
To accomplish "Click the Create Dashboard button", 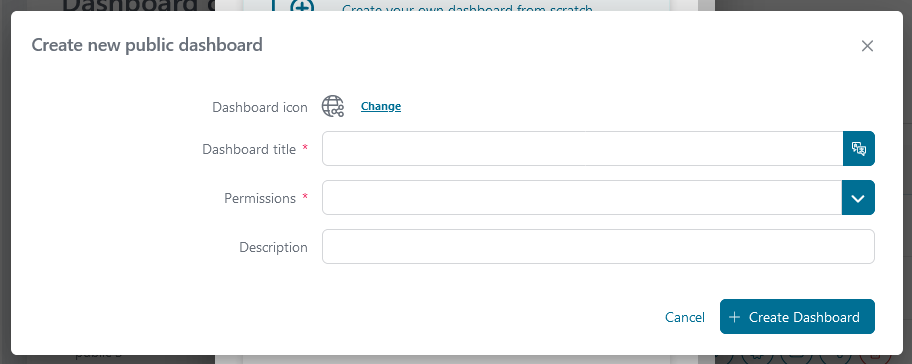I will pos(797,316).
